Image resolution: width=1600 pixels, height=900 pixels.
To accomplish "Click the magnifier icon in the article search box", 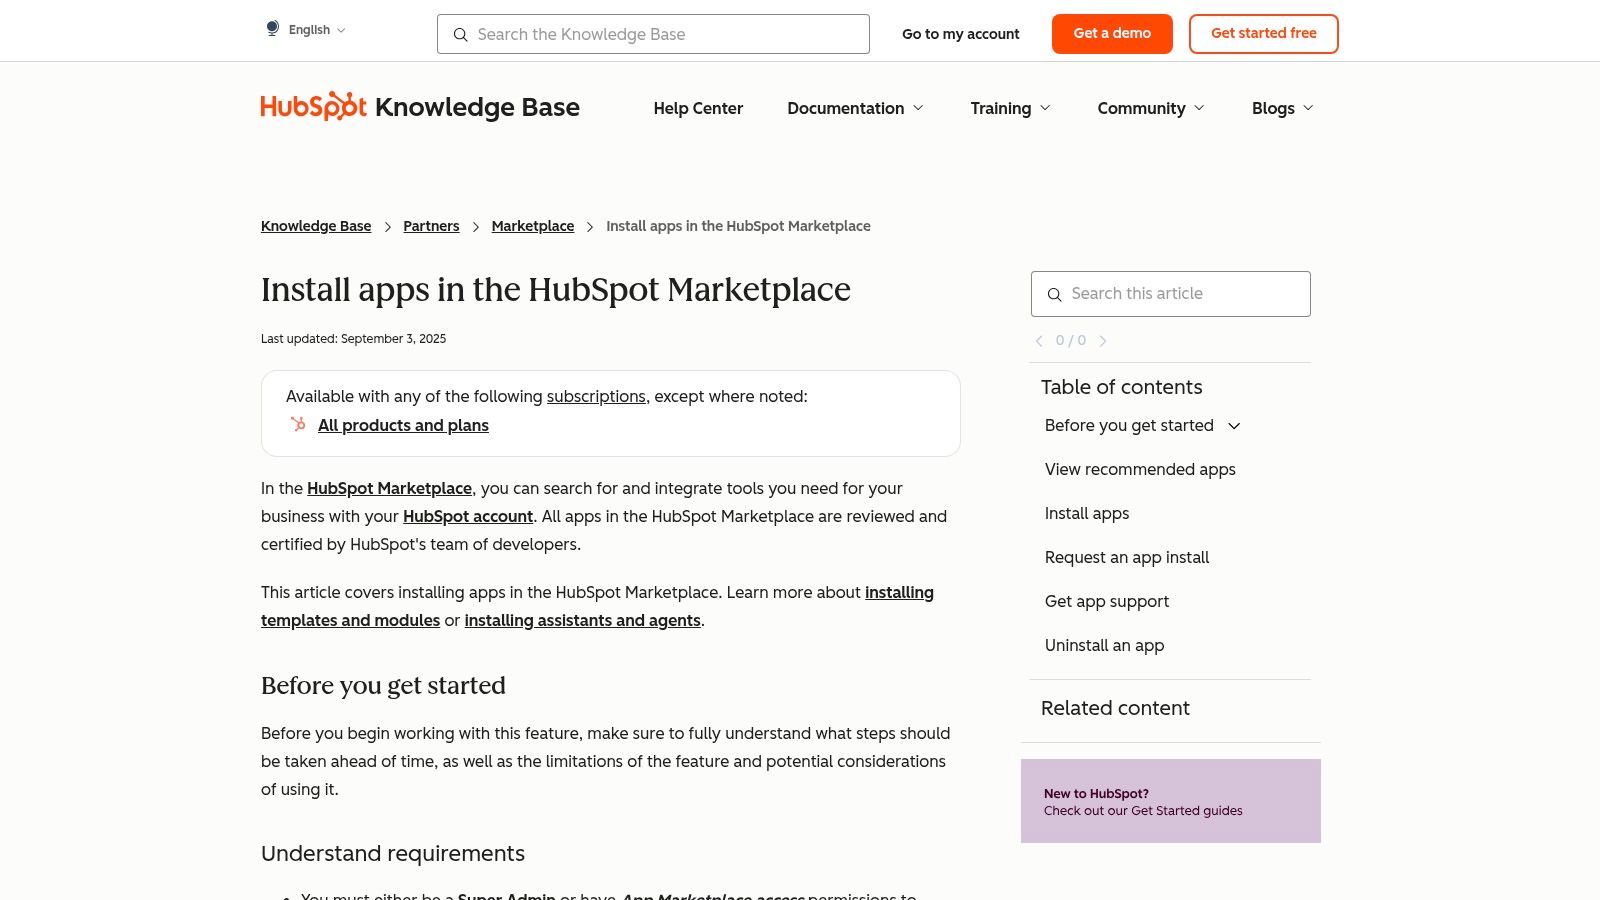I will [1055, 294].
